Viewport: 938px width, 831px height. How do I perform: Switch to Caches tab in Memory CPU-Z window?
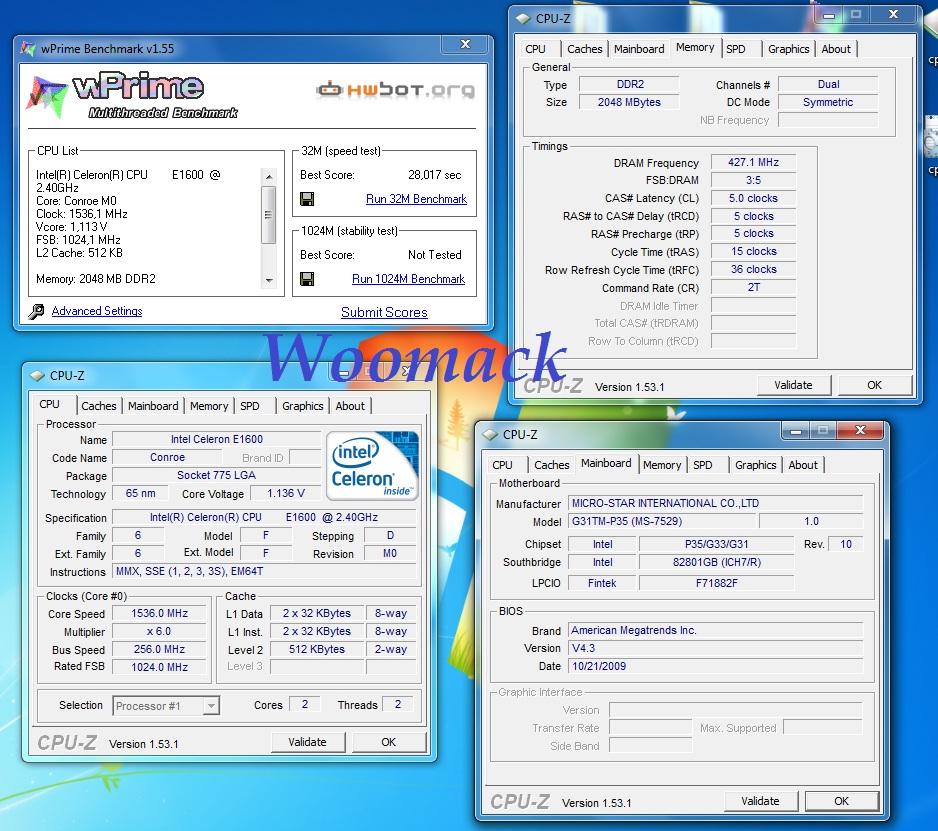coord(584,49)
